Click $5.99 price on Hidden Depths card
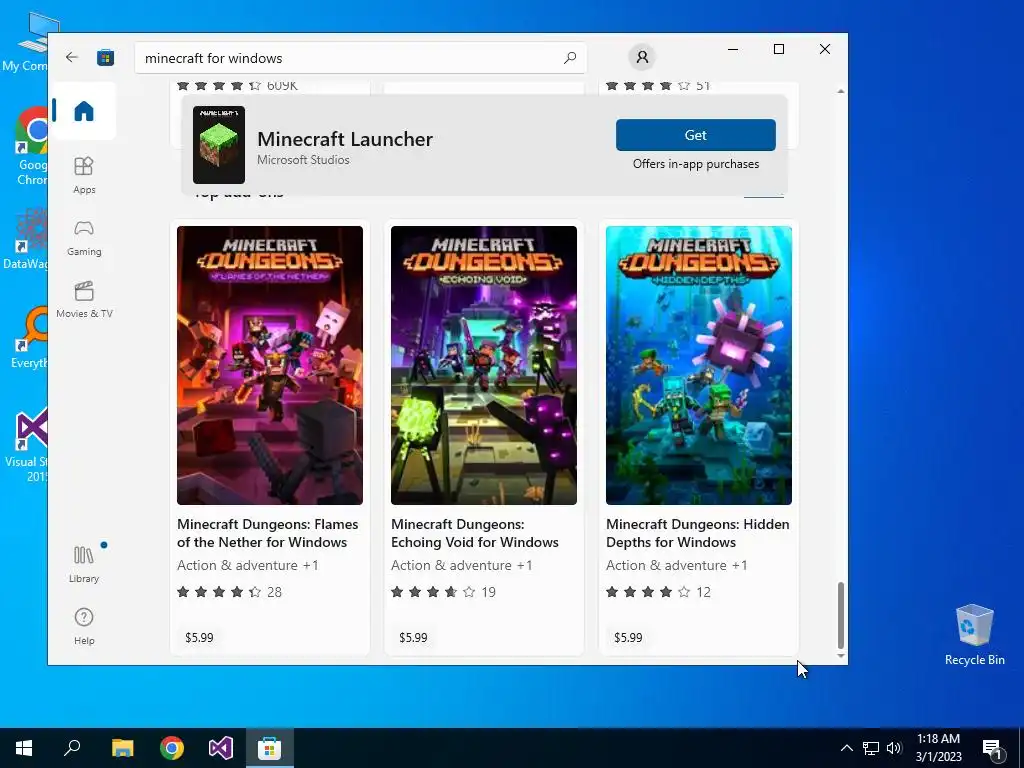Viewport: 1024px width, 768px height. tap(628, 637)
